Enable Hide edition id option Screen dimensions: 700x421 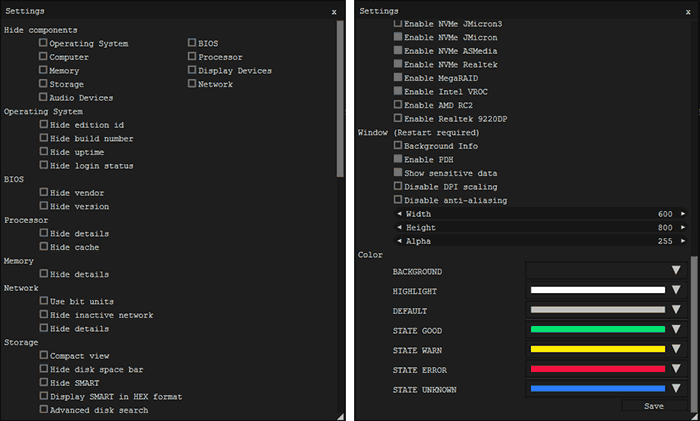(x=43, y=124)
